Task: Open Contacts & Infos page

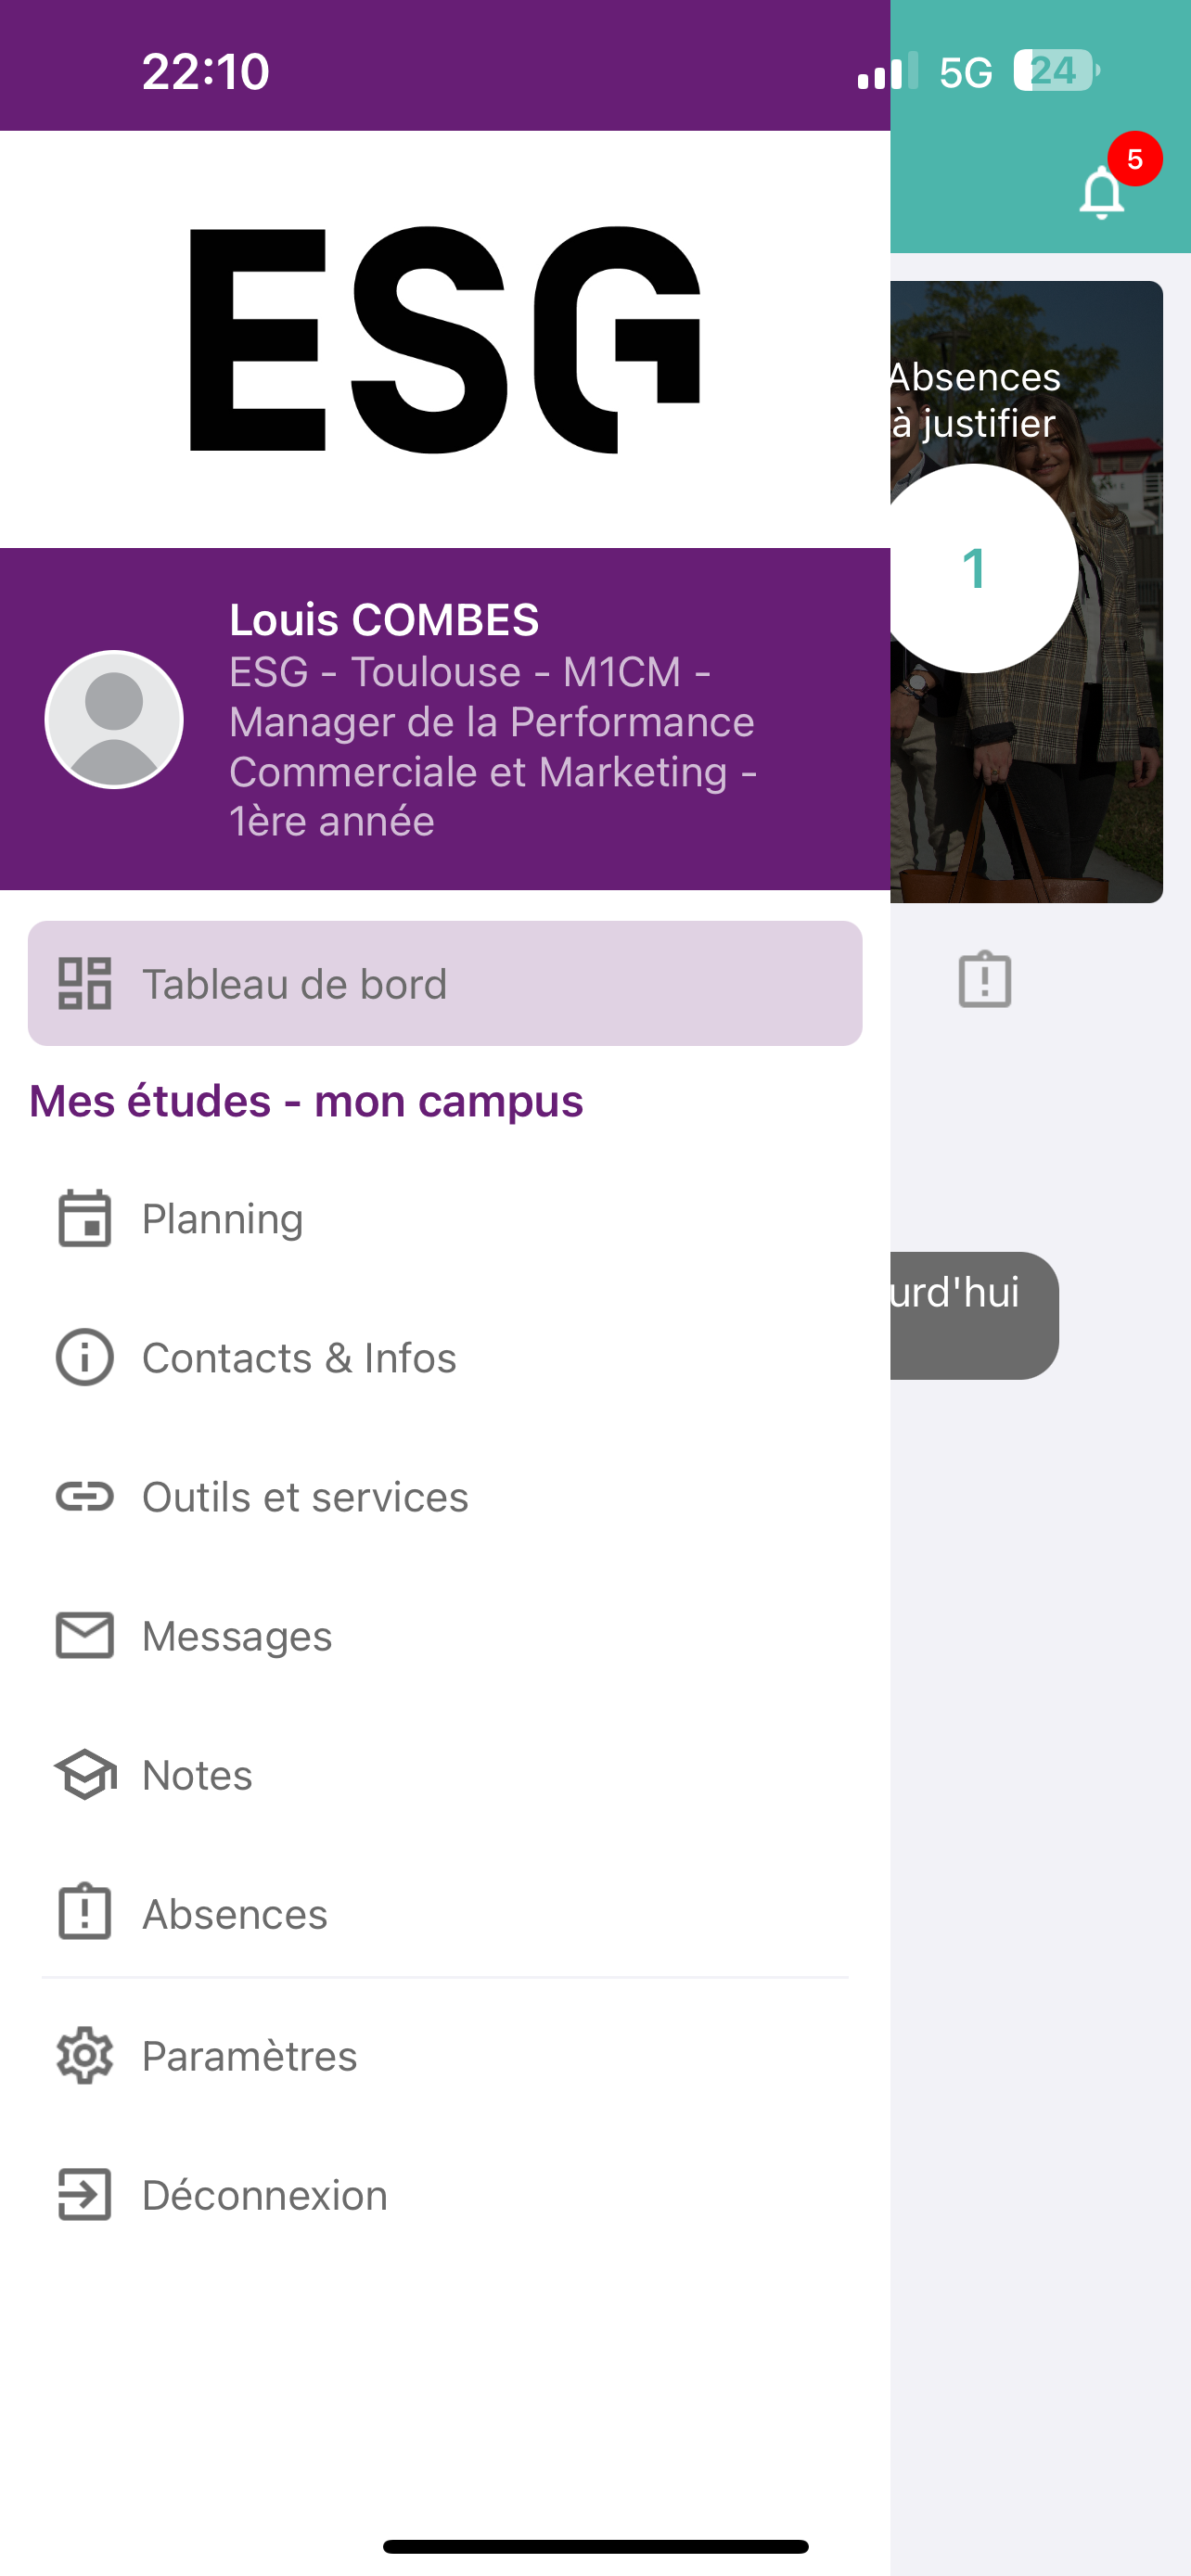Action: 299,1357
